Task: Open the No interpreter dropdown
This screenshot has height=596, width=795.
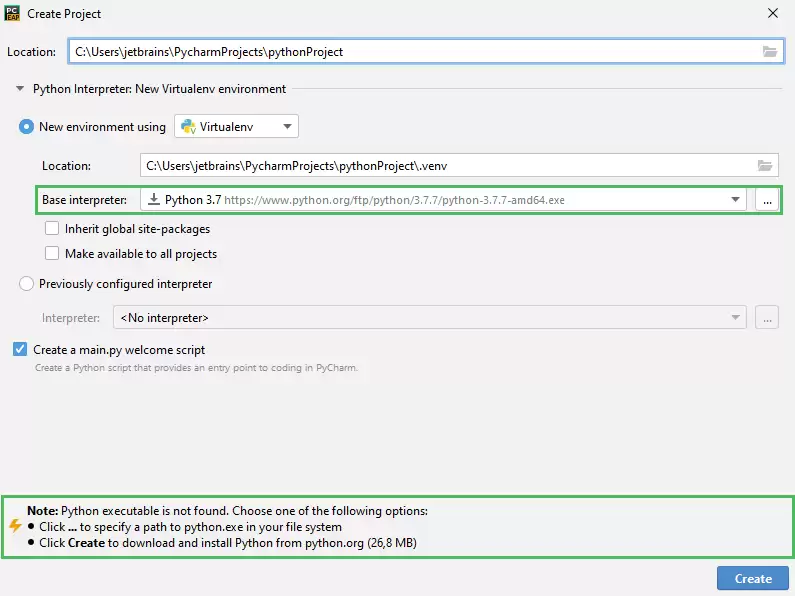Action: coord(429,317)
